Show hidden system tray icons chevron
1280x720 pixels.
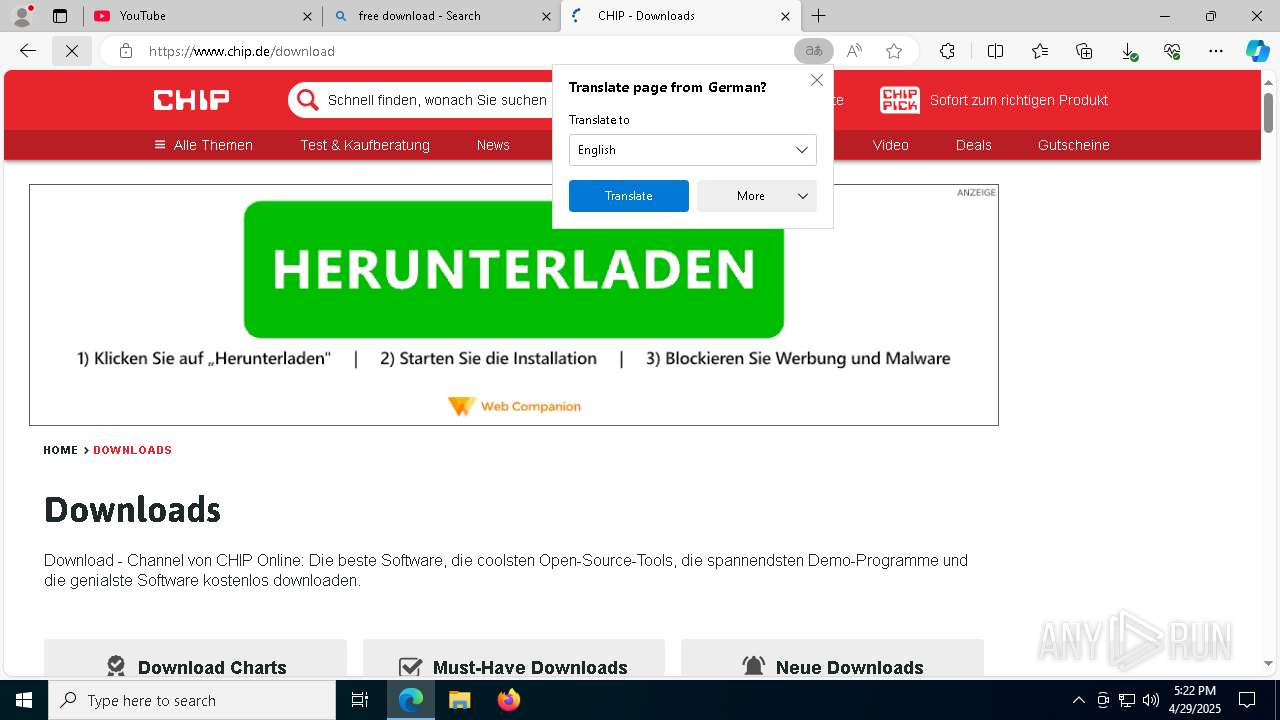[x=1078, y=700]
